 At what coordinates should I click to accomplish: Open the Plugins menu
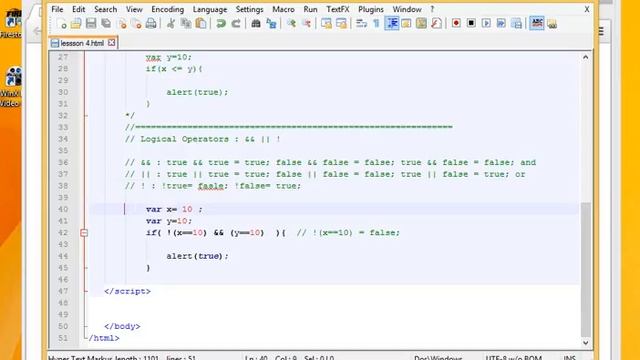click(371, 9)
